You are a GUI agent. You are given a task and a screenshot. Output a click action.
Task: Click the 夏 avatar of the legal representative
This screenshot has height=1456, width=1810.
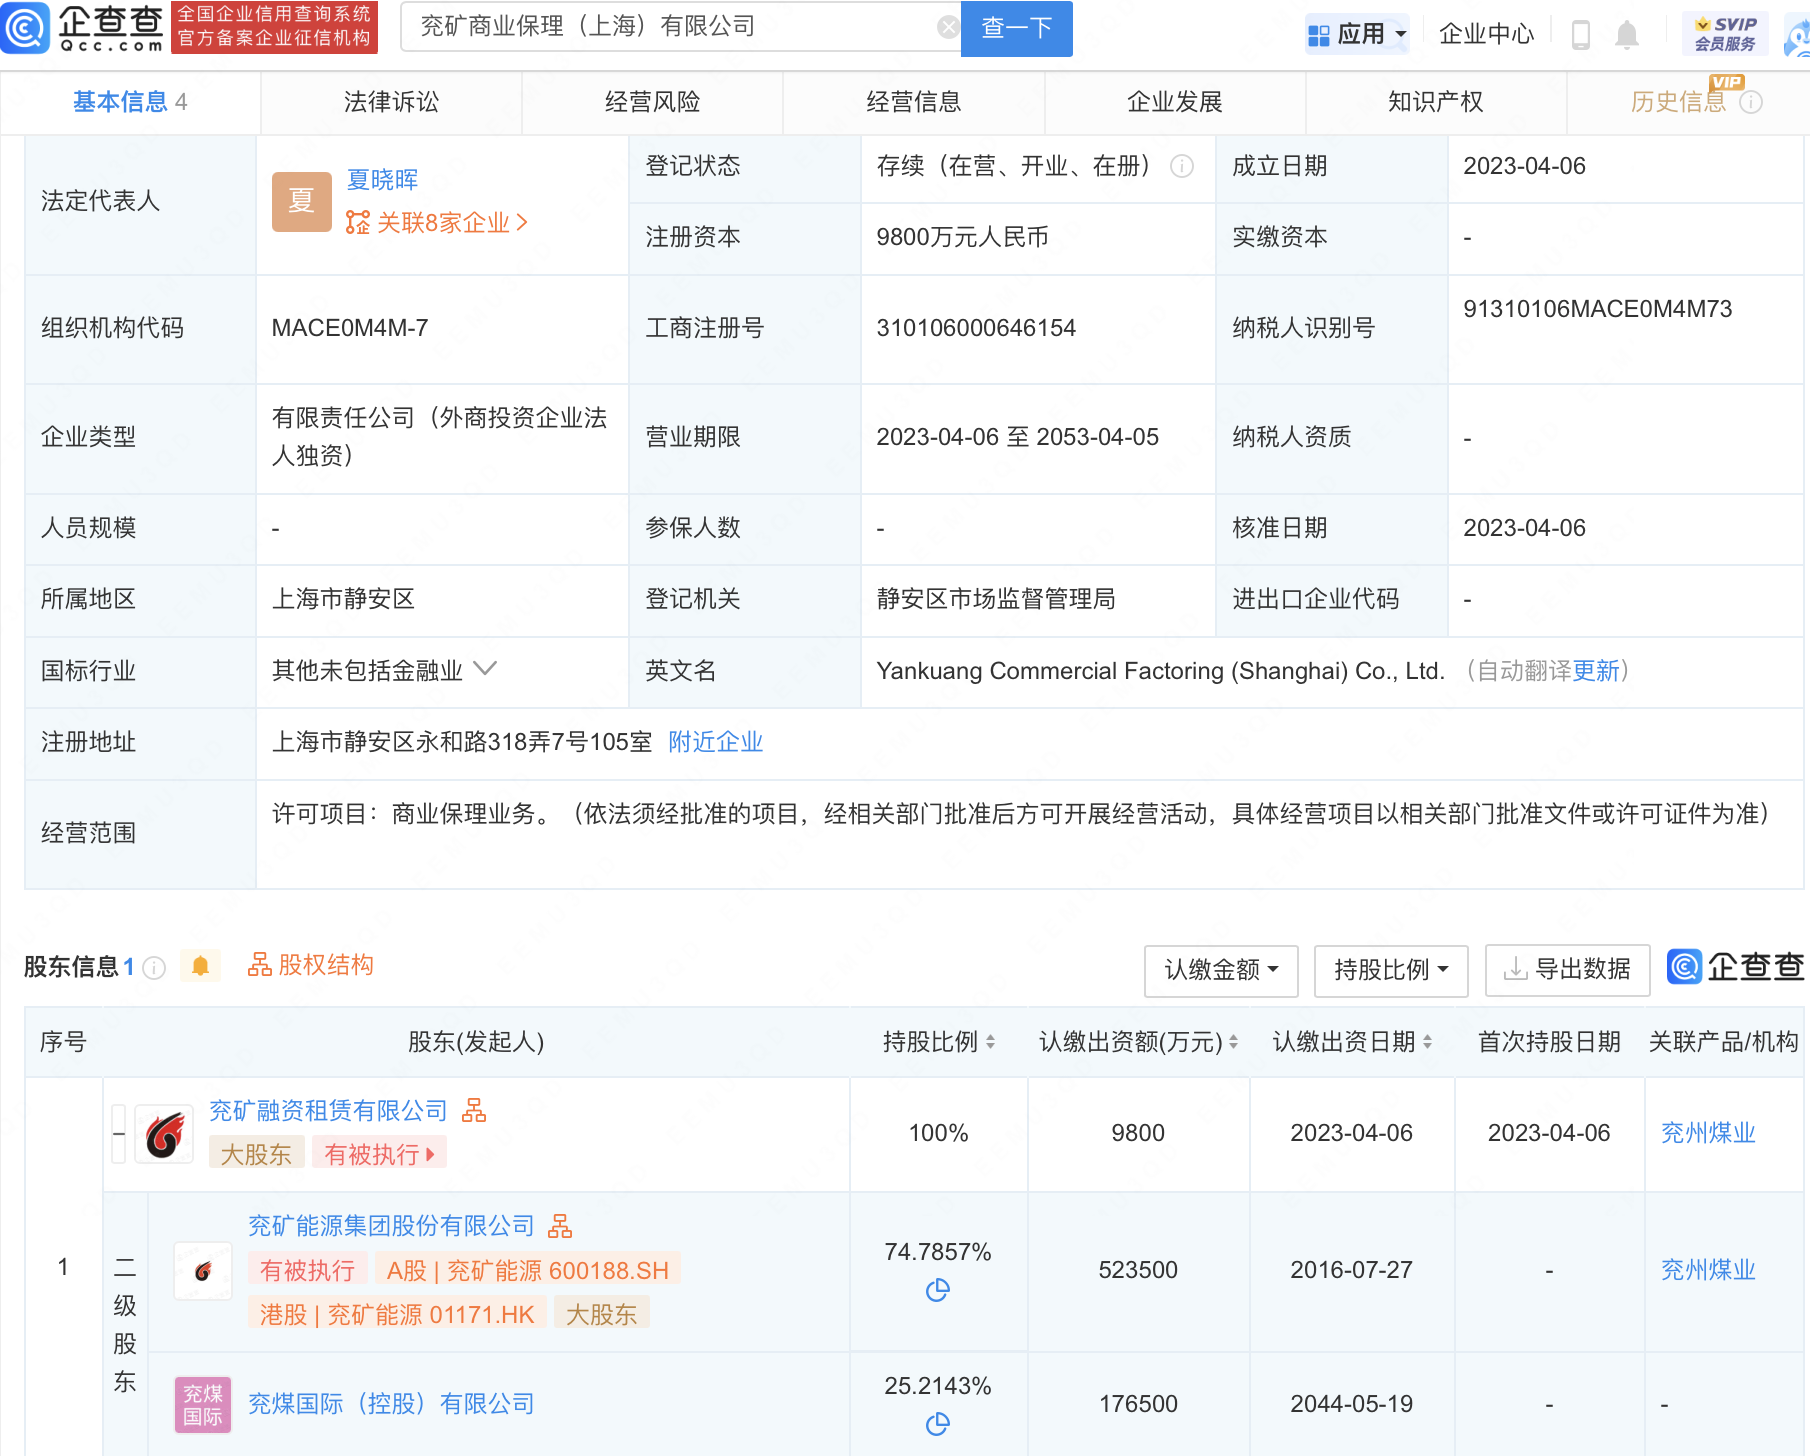pyautogui.click(x=301, y=201)
